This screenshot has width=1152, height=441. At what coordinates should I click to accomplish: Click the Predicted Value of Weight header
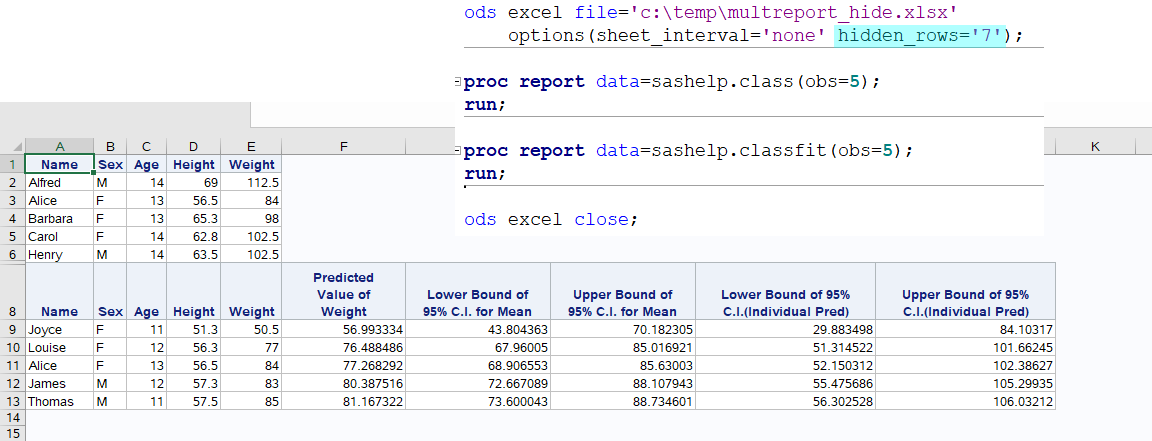click(x=343, y=294)
